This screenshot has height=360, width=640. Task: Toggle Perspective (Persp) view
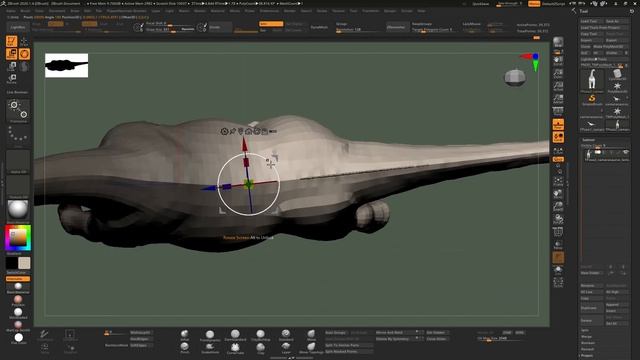(x=558, y=111)
